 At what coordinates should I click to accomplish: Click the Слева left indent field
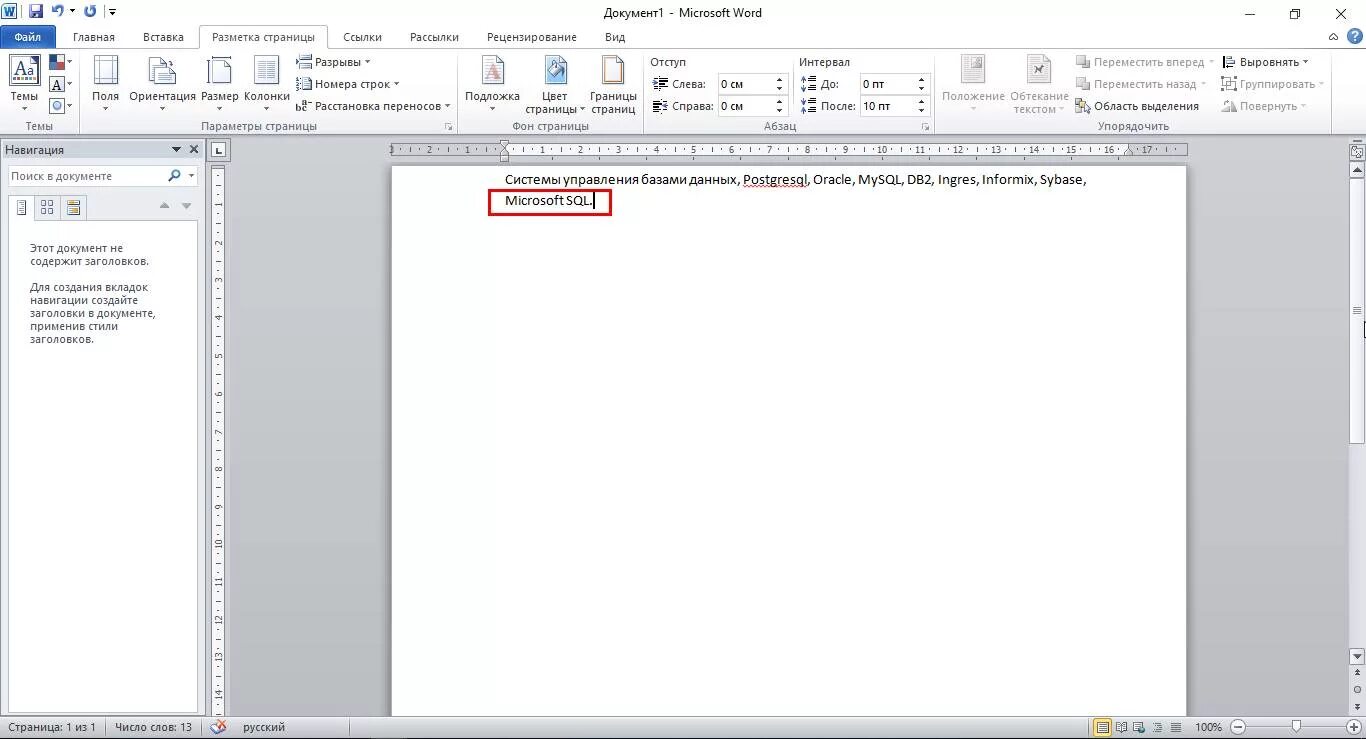coord(745,84)
